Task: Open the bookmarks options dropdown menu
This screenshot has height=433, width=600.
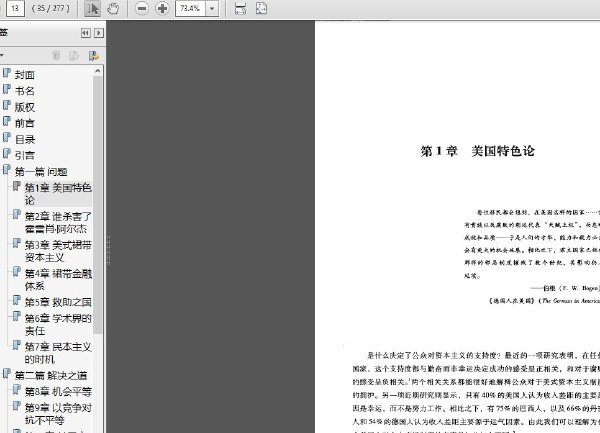Action: pos(3,56)
